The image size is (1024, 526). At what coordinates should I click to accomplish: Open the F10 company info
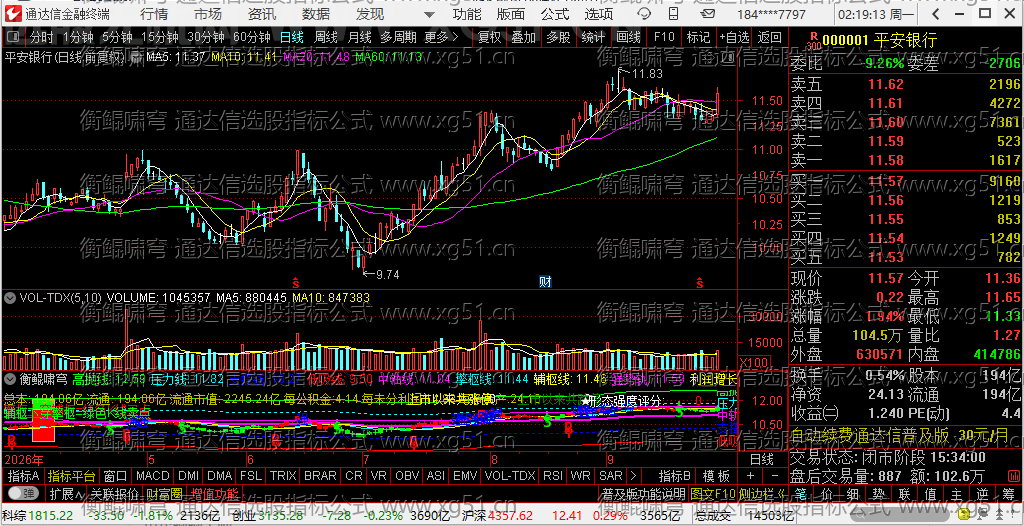(664, 37)
